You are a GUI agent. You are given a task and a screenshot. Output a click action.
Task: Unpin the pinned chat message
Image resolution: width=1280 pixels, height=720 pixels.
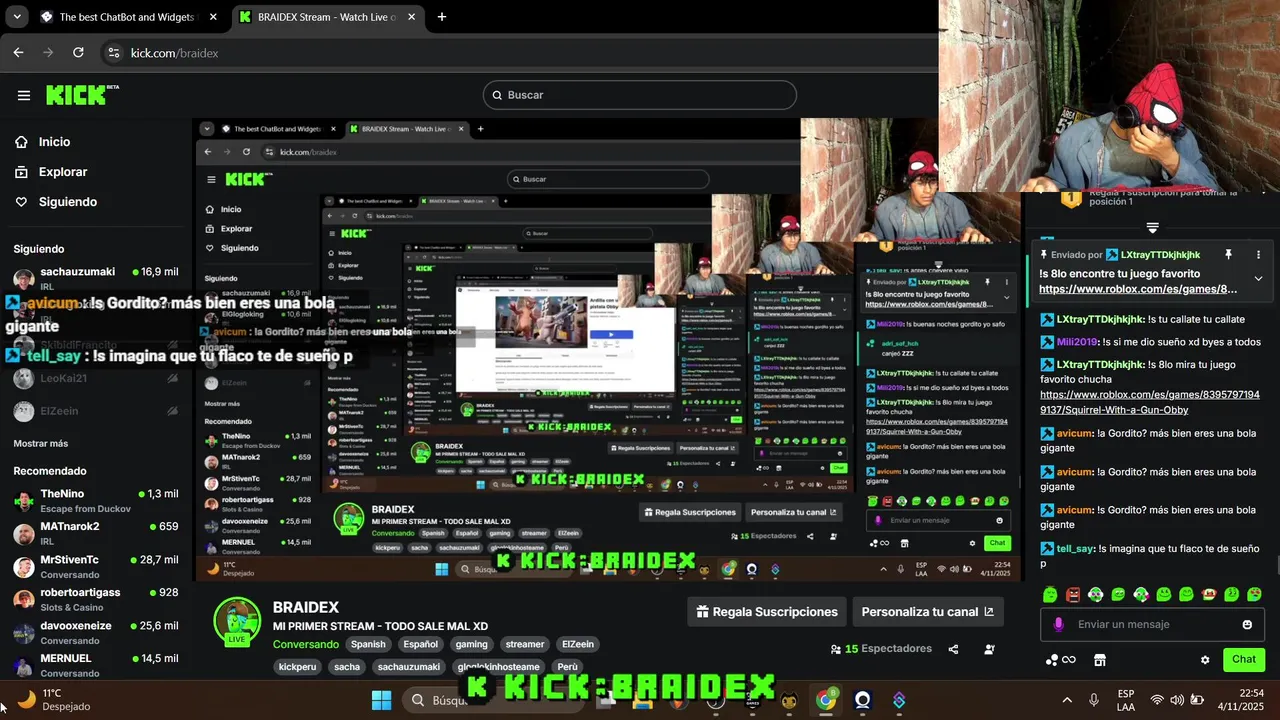click(1228, 255)
